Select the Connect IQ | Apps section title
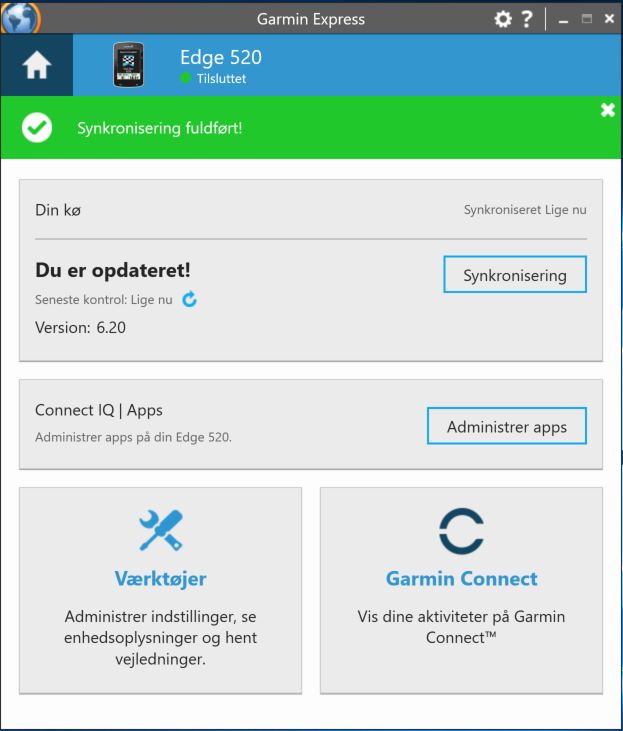The image size is (623, 731). coord(99,410)
